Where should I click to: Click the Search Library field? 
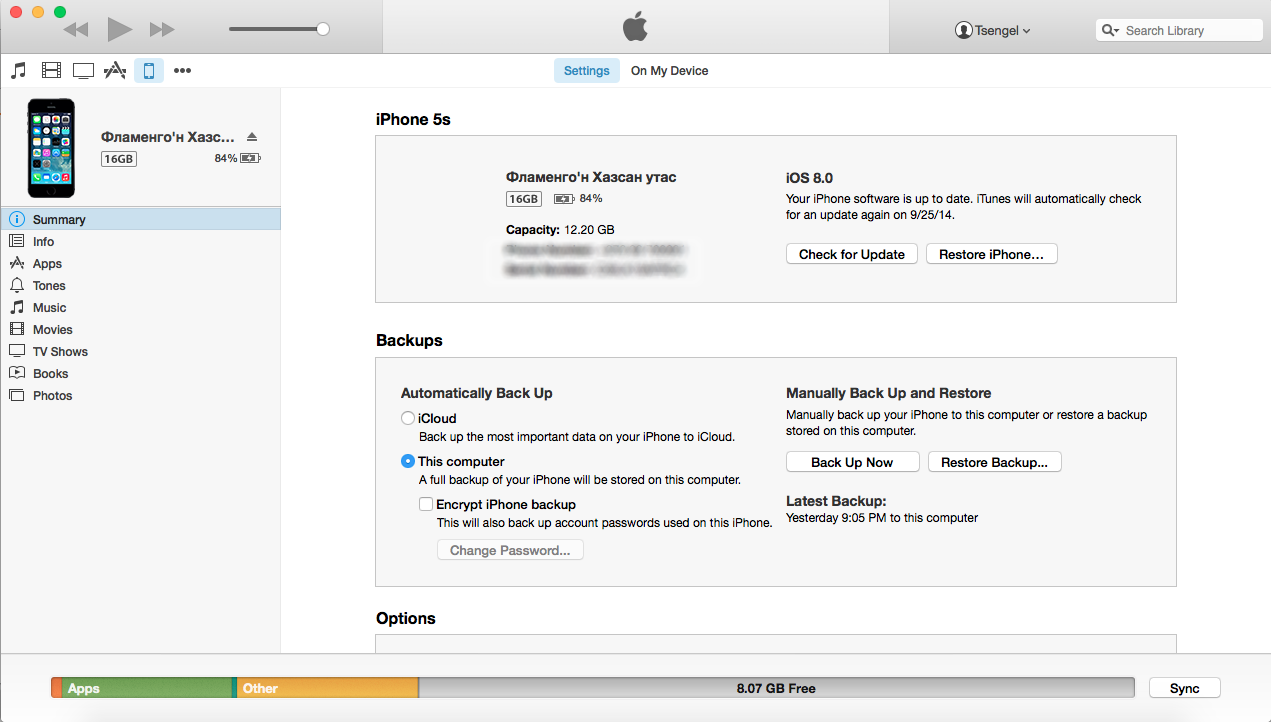[1180, 30]
